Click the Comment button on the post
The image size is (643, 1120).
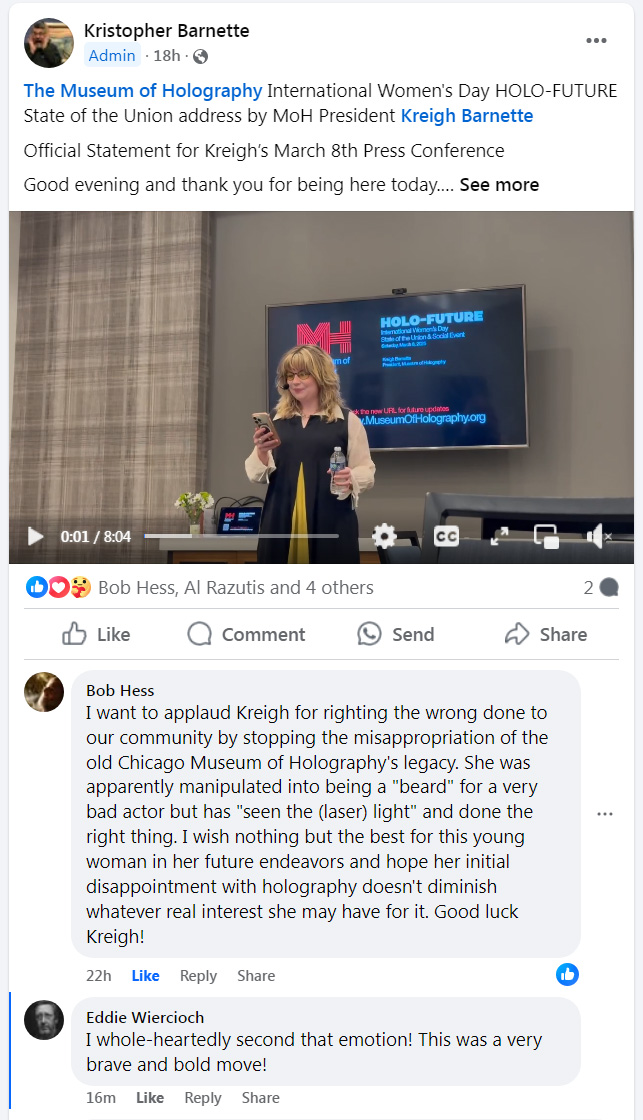[246, 634]
